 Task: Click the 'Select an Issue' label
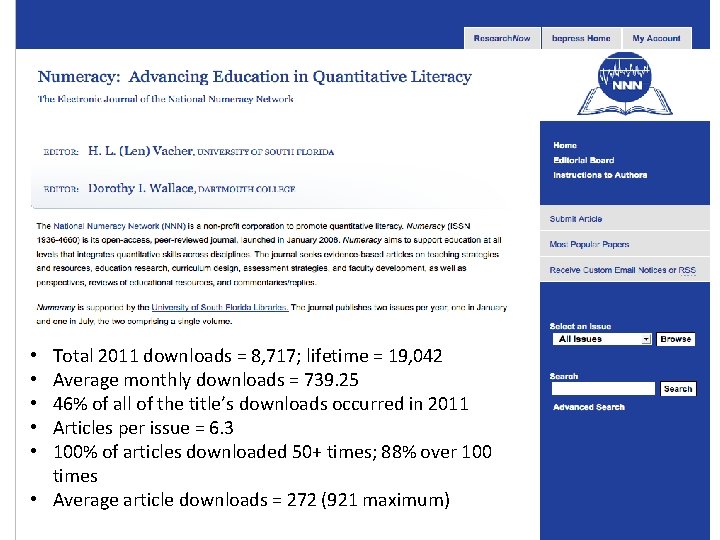click(x=580, y=326)
